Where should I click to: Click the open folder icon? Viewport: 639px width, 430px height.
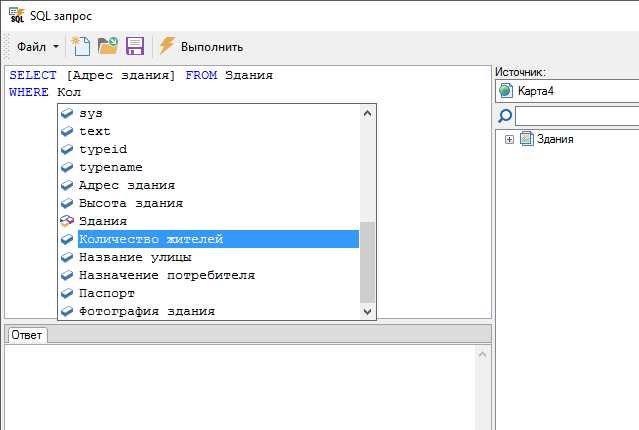[x=108, y=46]
